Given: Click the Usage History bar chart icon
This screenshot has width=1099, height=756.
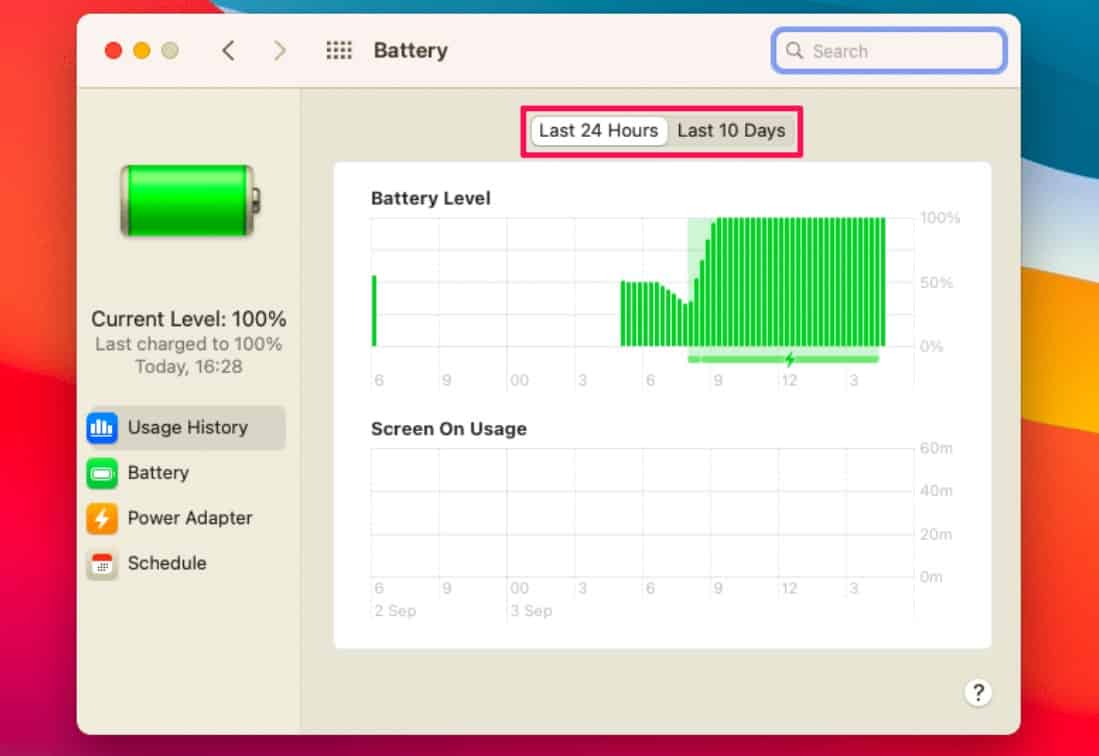Looking at the screenshot, I should (x=102, y=428).
